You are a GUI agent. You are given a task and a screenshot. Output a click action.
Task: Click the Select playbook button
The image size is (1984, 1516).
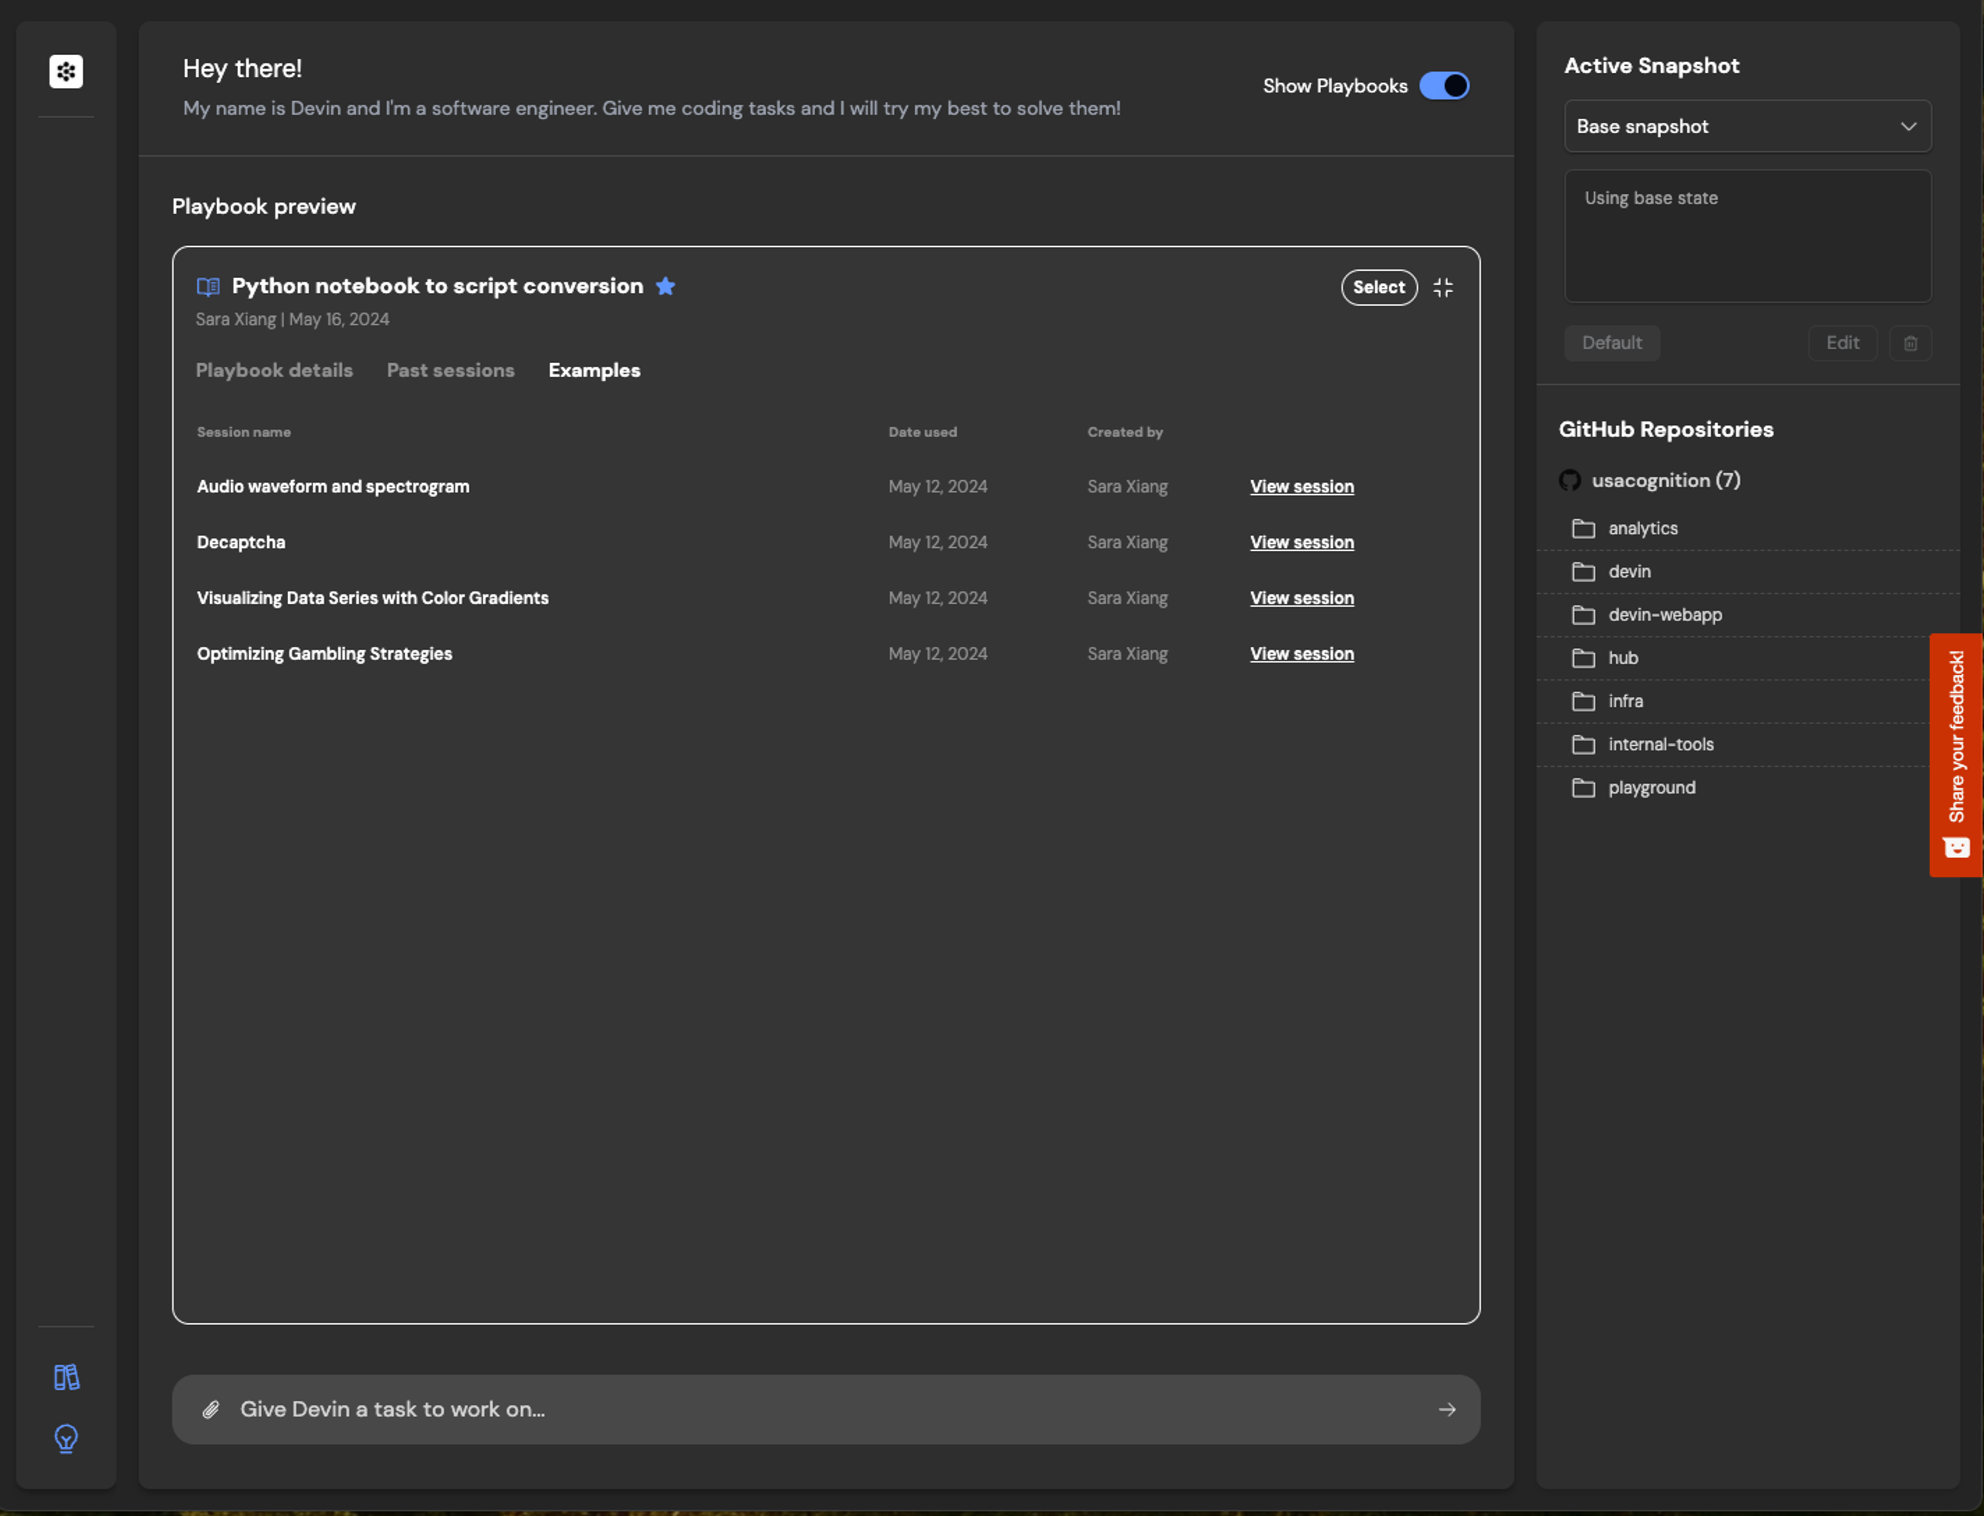(x=1378, y=288)
